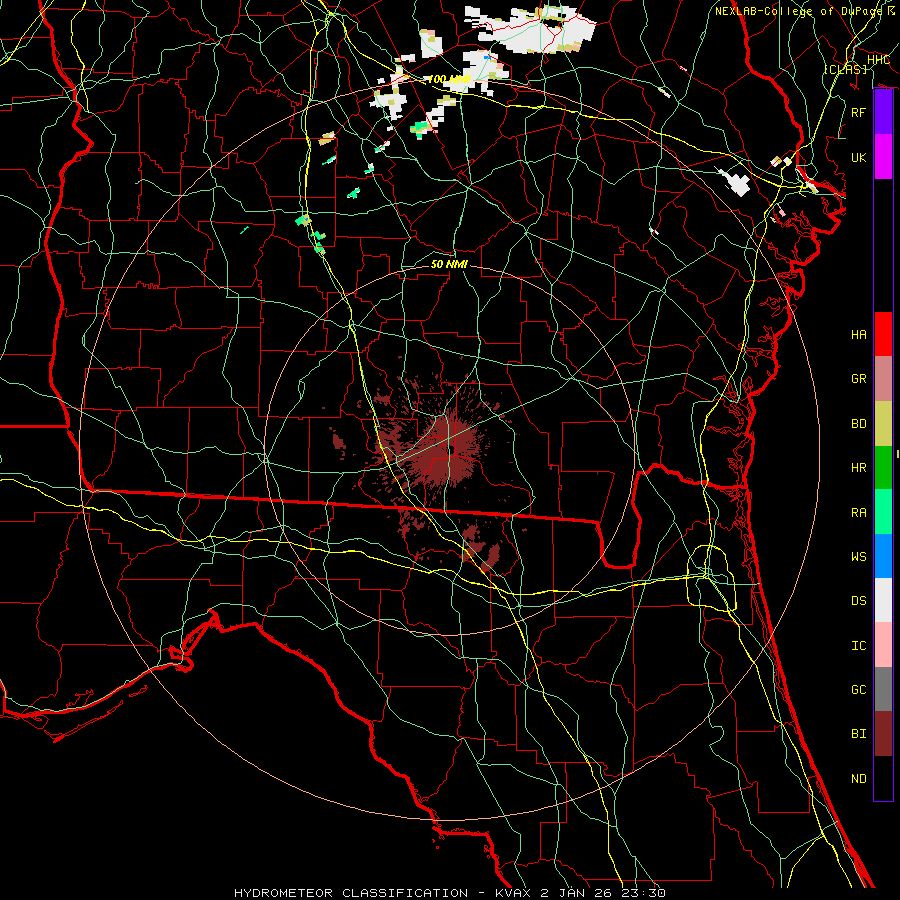Viewport: 900px width, 900px height.
Task: Click the BD legend label
Action: tap(859, 424)
